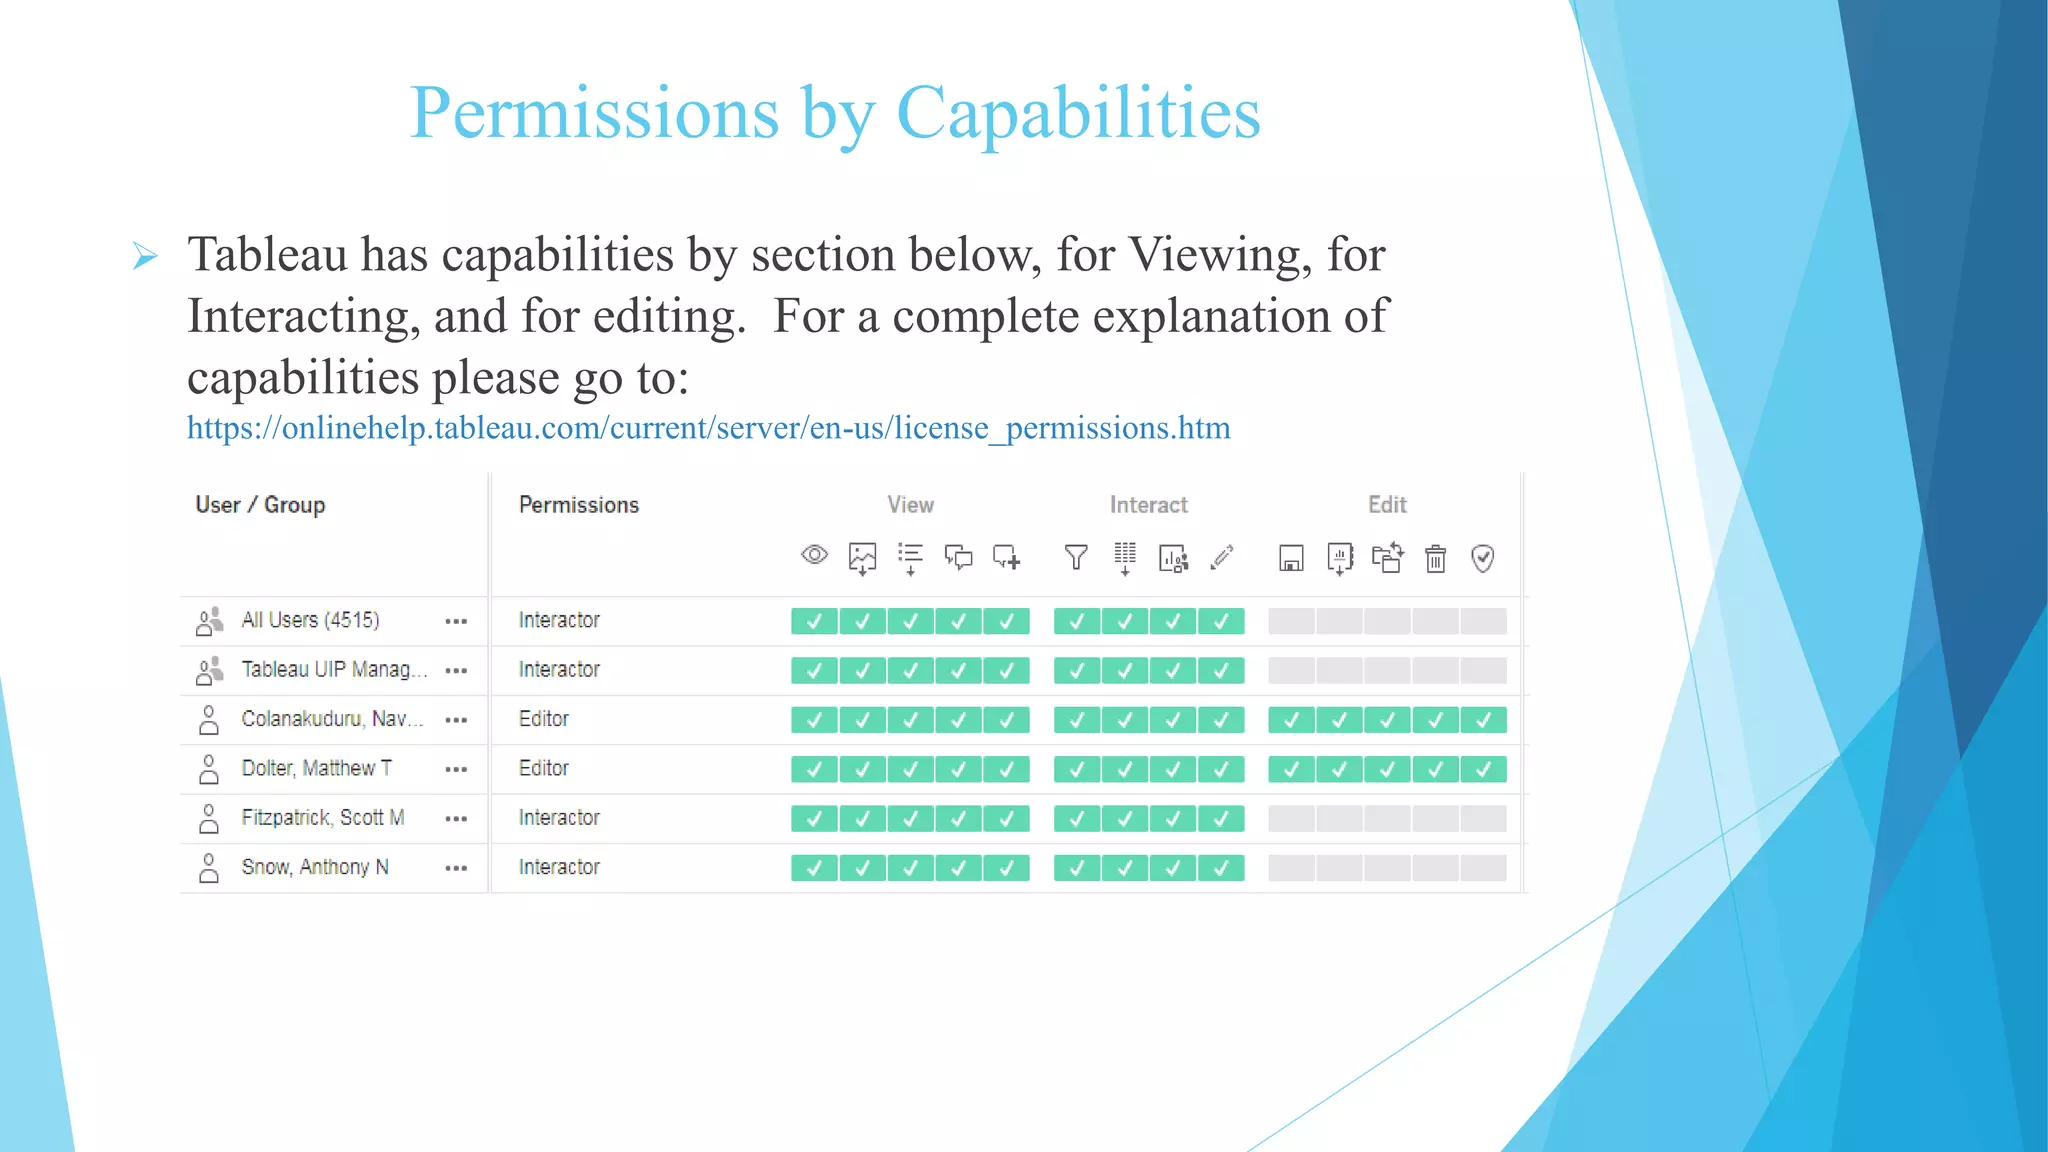Click the user icon beside Dolter, Matthew T

(x=209, y=769)
